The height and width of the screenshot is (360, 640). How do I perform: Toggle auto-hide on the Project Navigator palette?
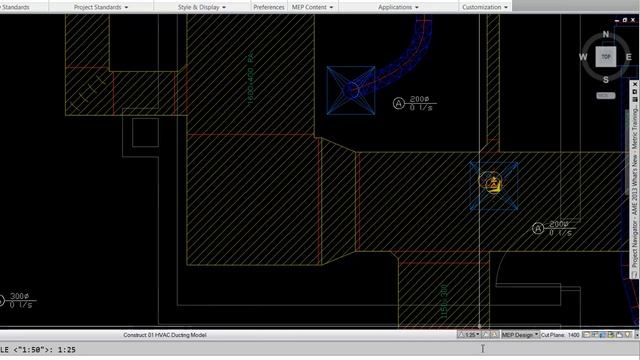pyautogui.click(x=635, y=92)
